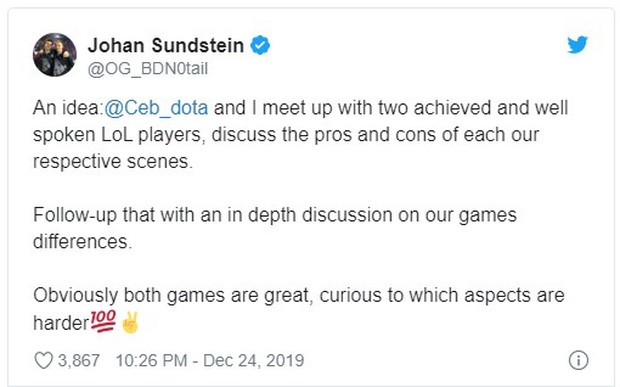
Task: Open the Twitter bird logo
Action: [577, 44]
